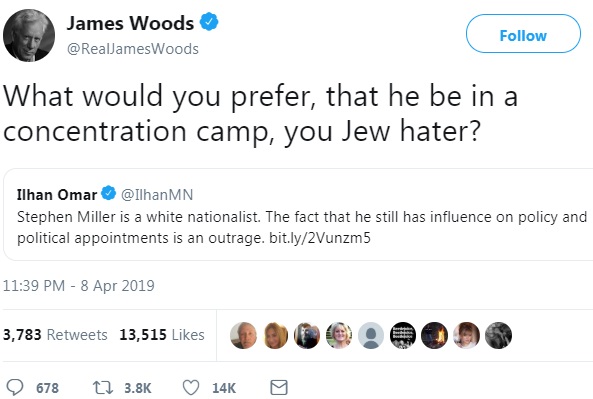Image resolution: width=593 pixels, height=399 pixels.
Task: Open the @RealJamesWoods handle link
Action: coord(133,49)
